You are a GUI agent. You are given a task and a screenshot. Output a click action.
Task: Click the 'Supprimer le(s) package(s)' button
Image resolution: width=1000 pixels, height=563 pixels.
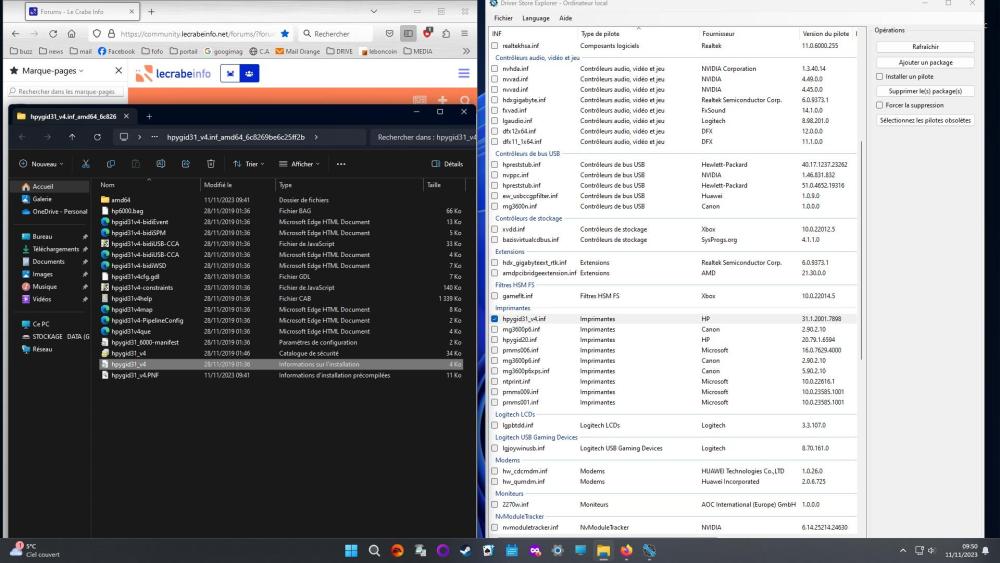924,91
